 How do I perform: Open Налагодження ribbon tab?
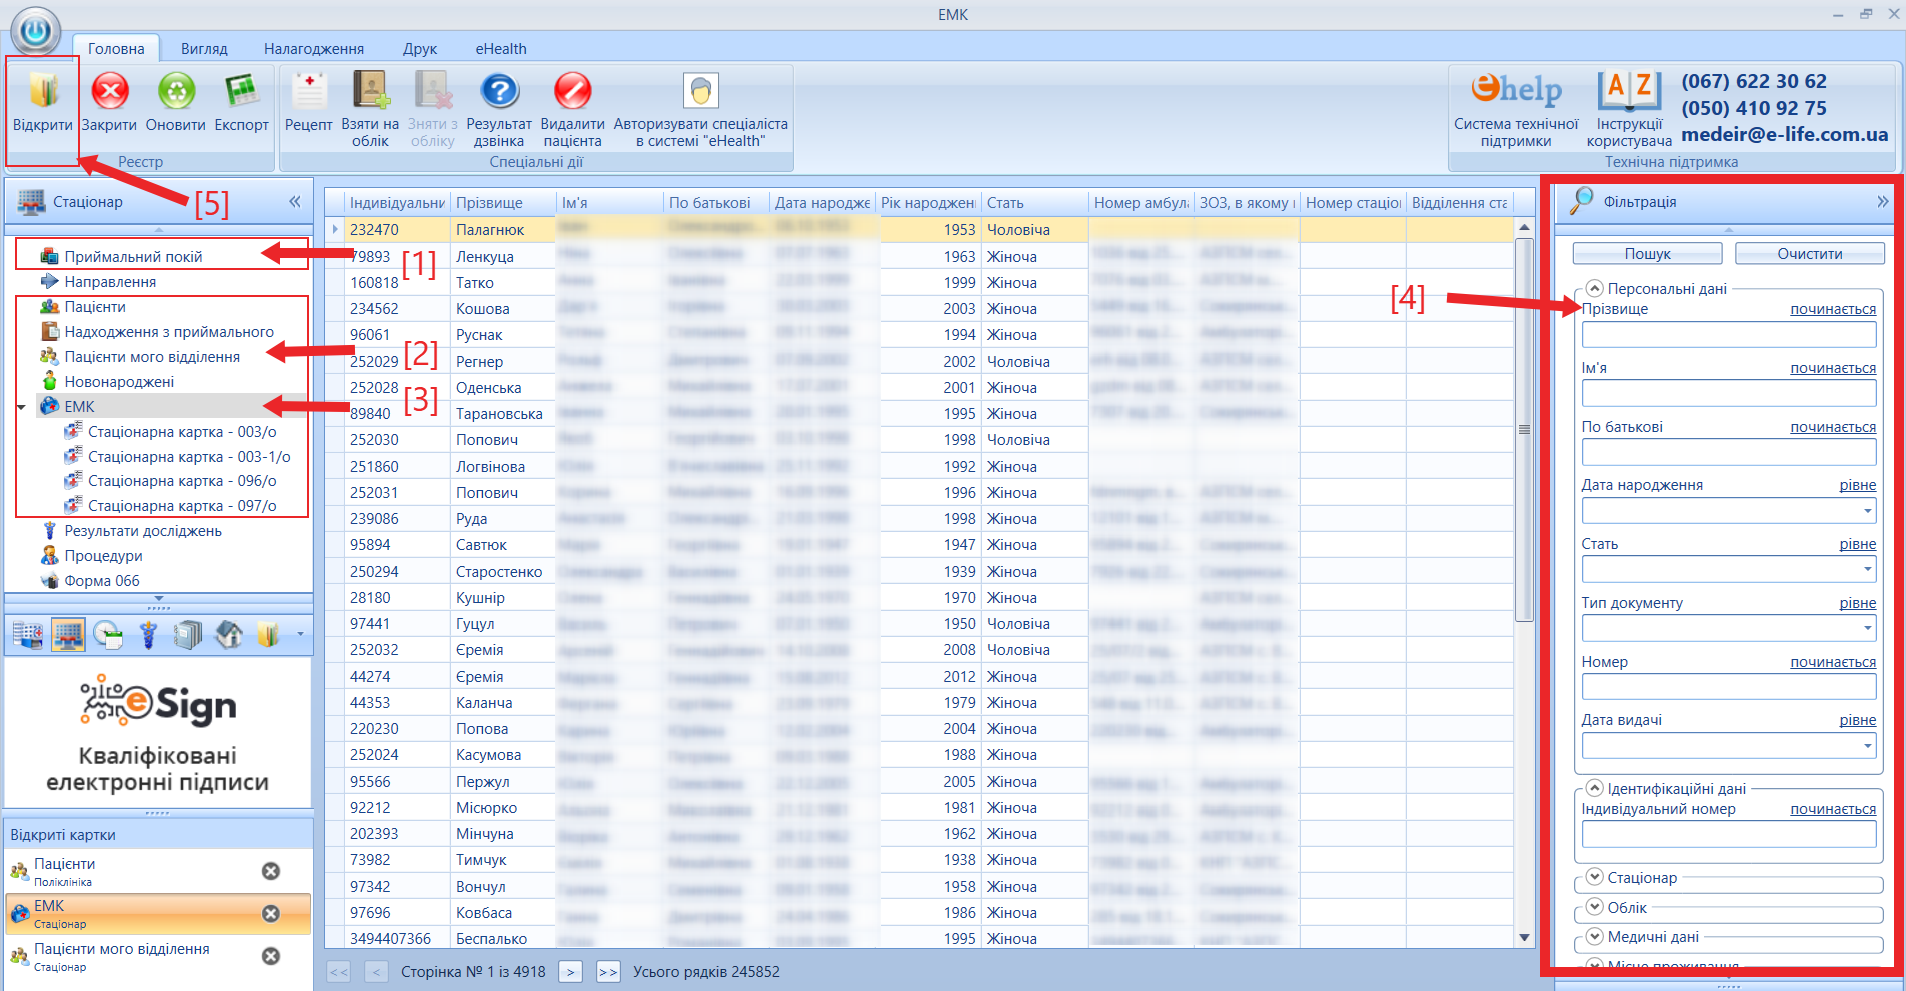[314, 49]
